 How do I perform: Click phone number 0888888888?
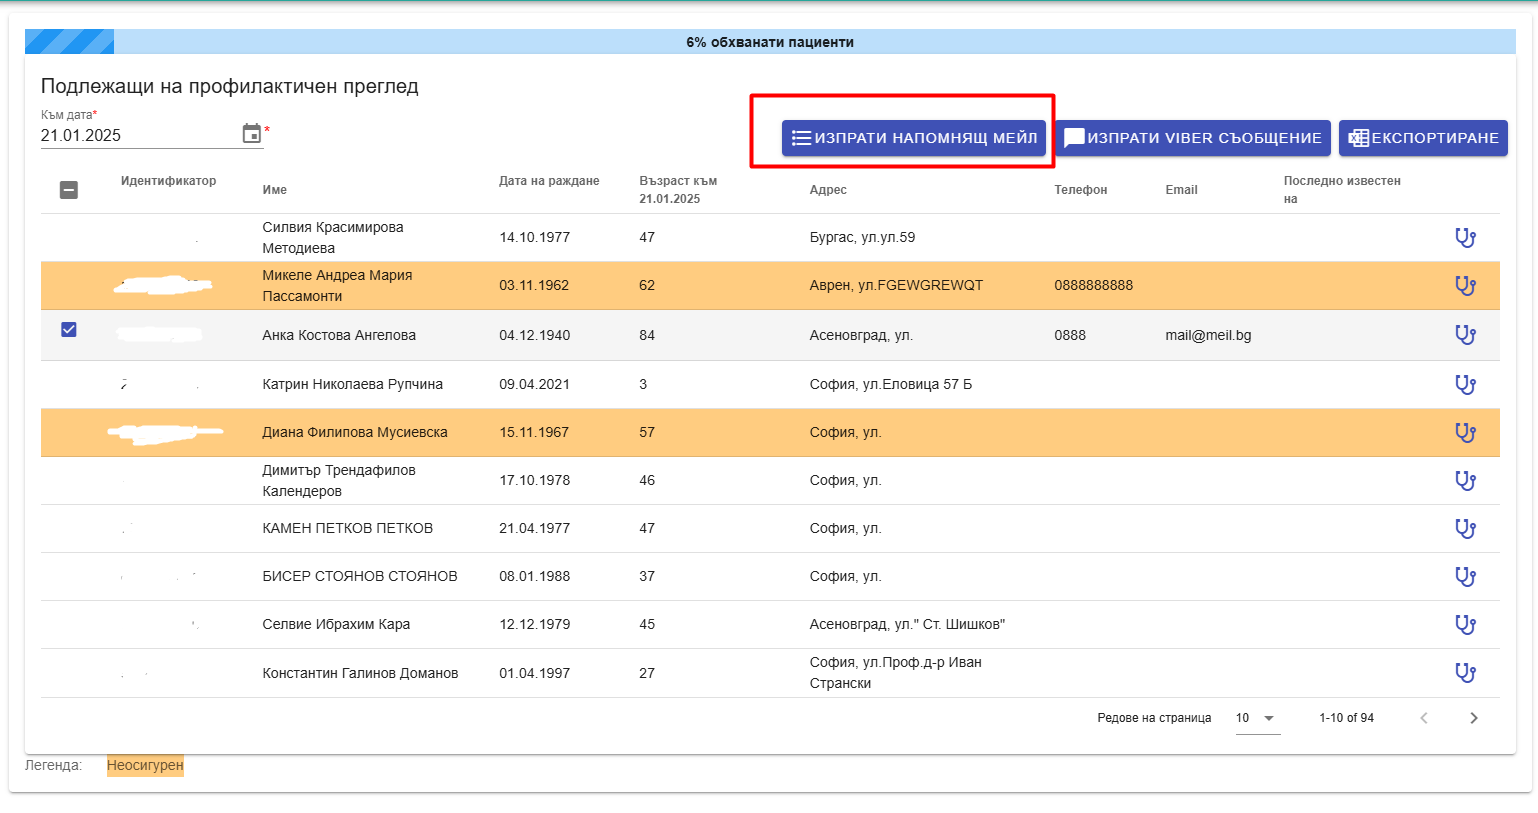tap(1094, 285)
